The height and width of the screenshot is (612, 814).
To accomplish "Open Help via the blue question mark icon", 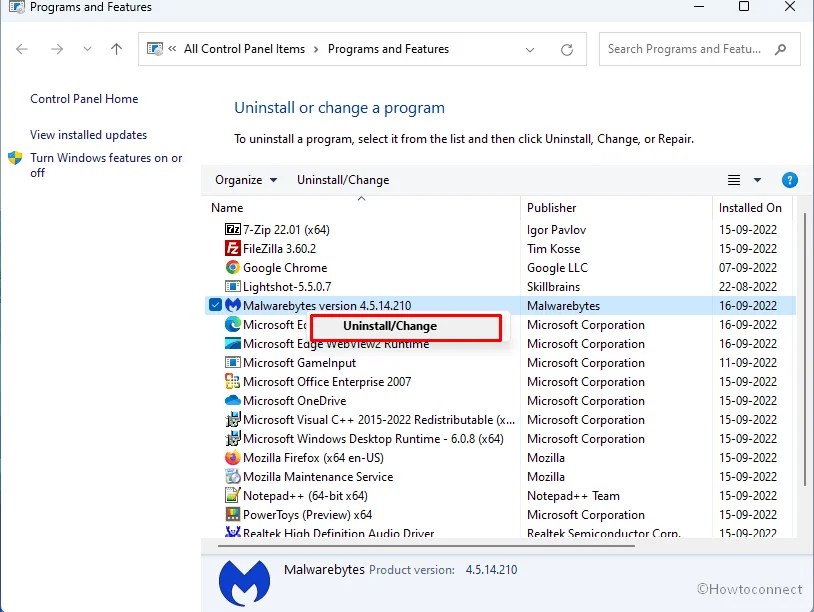I will [790, 180].
